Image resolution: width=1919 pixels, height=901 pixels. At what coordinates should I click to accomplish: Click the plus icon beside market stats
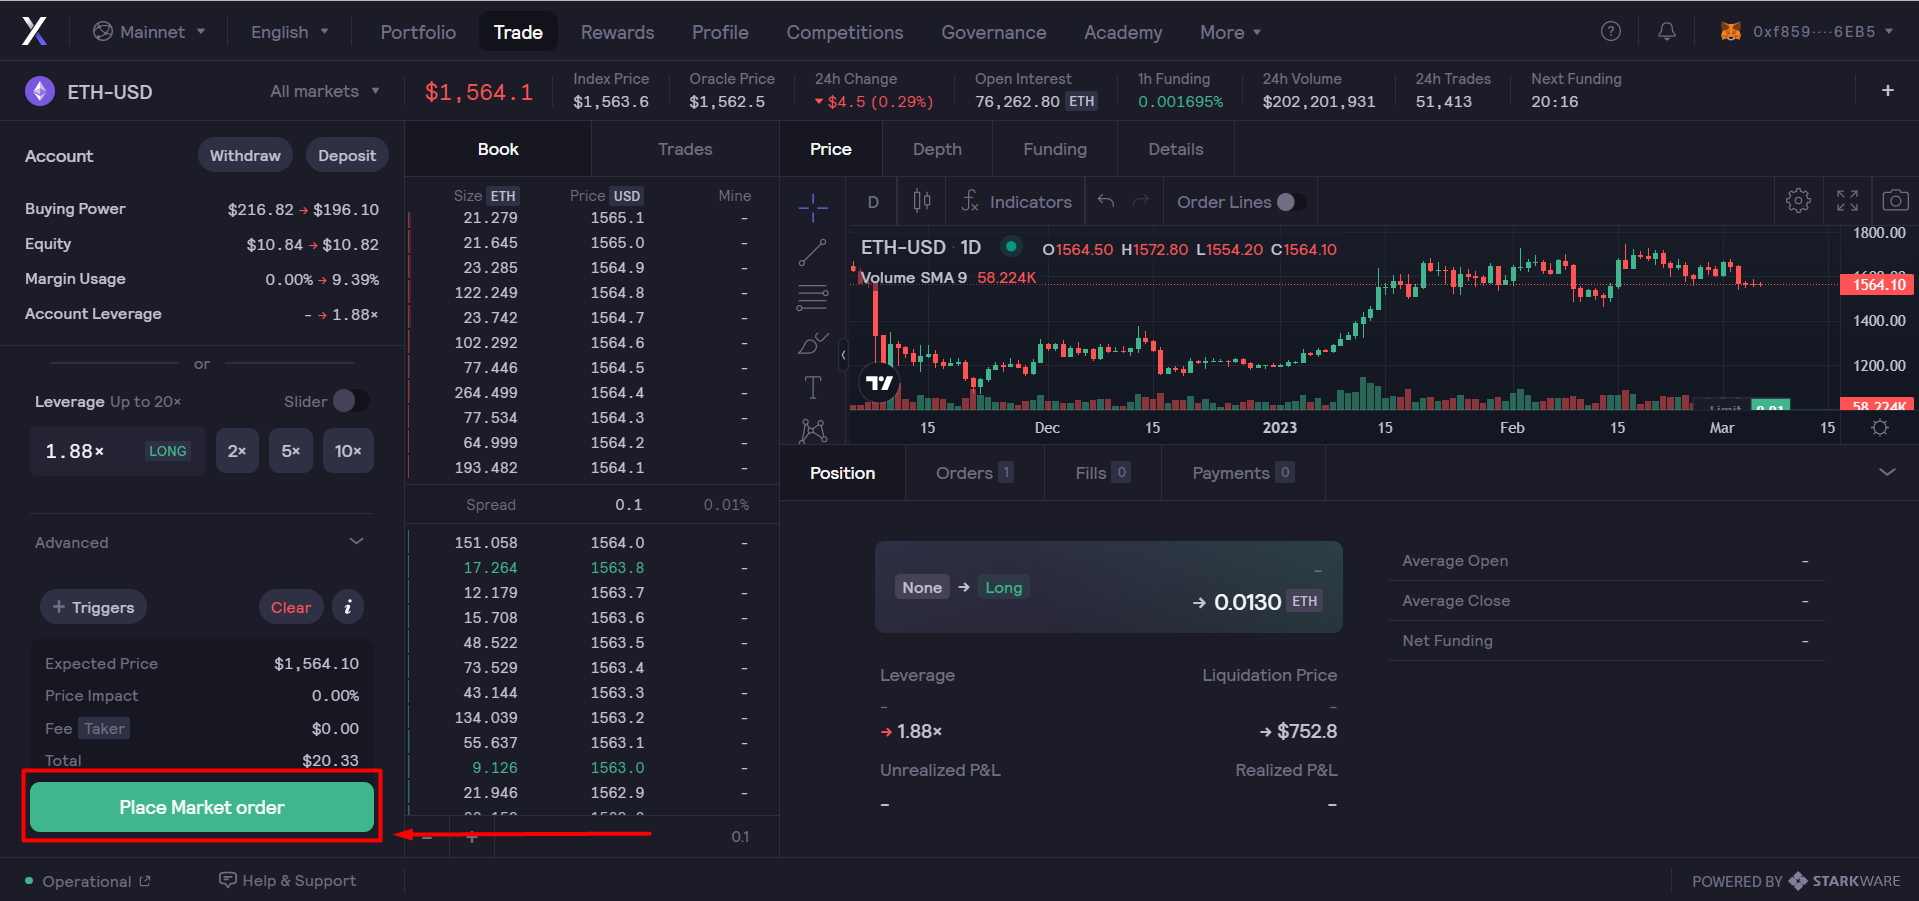pyautogui.click(x=1887, y=90)
